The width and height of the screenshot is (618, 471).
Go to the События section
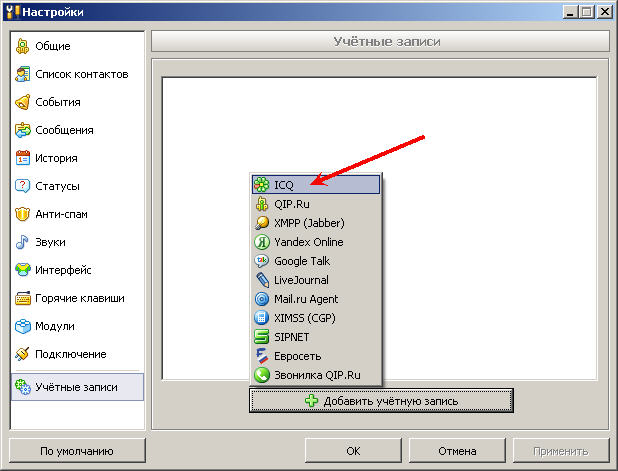click(78, 102)
